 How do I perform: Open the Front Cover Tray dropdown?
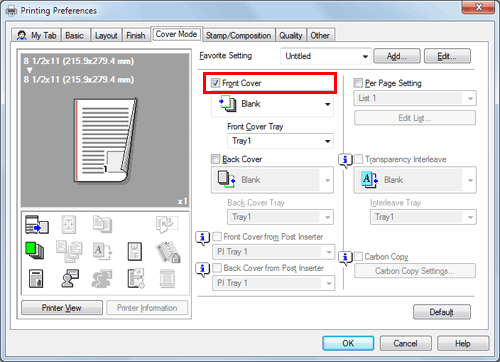280,141
